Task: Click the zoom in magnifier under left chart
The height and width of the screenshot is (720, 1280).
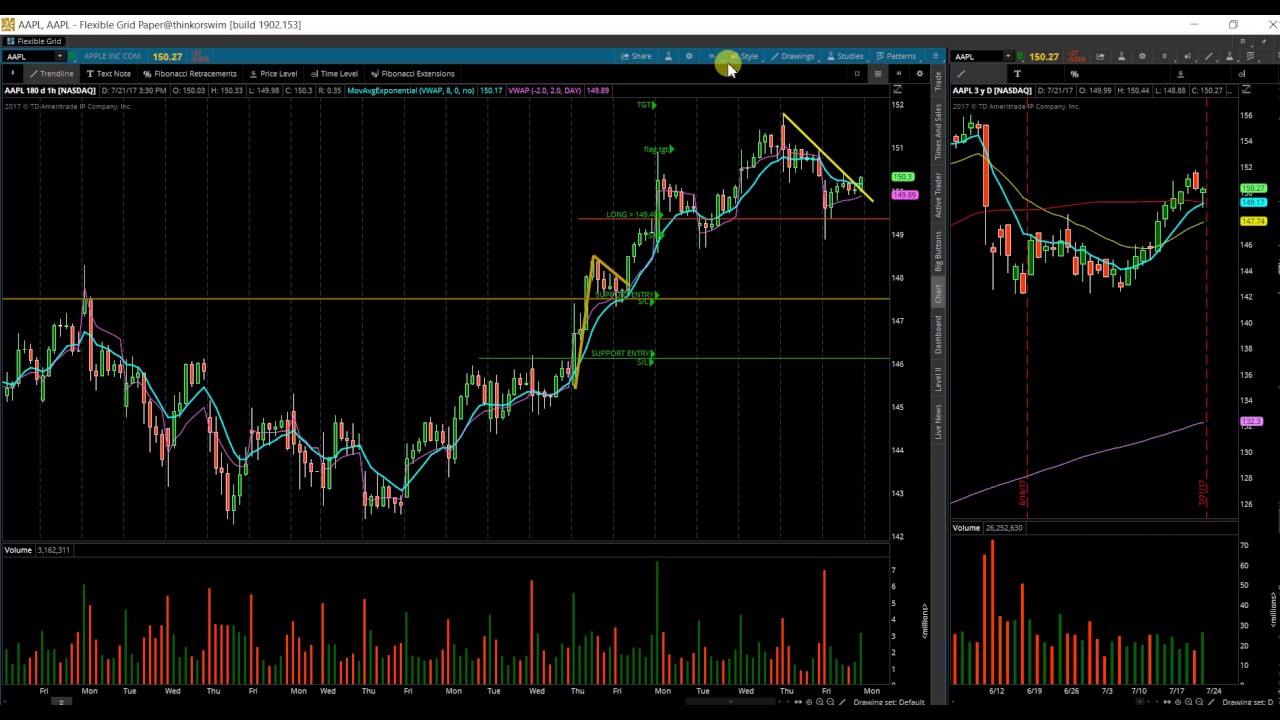Action: [x=820, y=702]
